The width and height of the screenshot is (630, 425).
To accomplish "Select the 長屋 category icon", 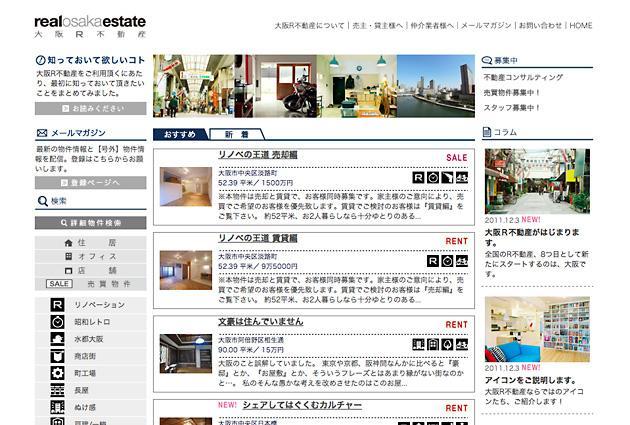I will (x=57, y=390).
